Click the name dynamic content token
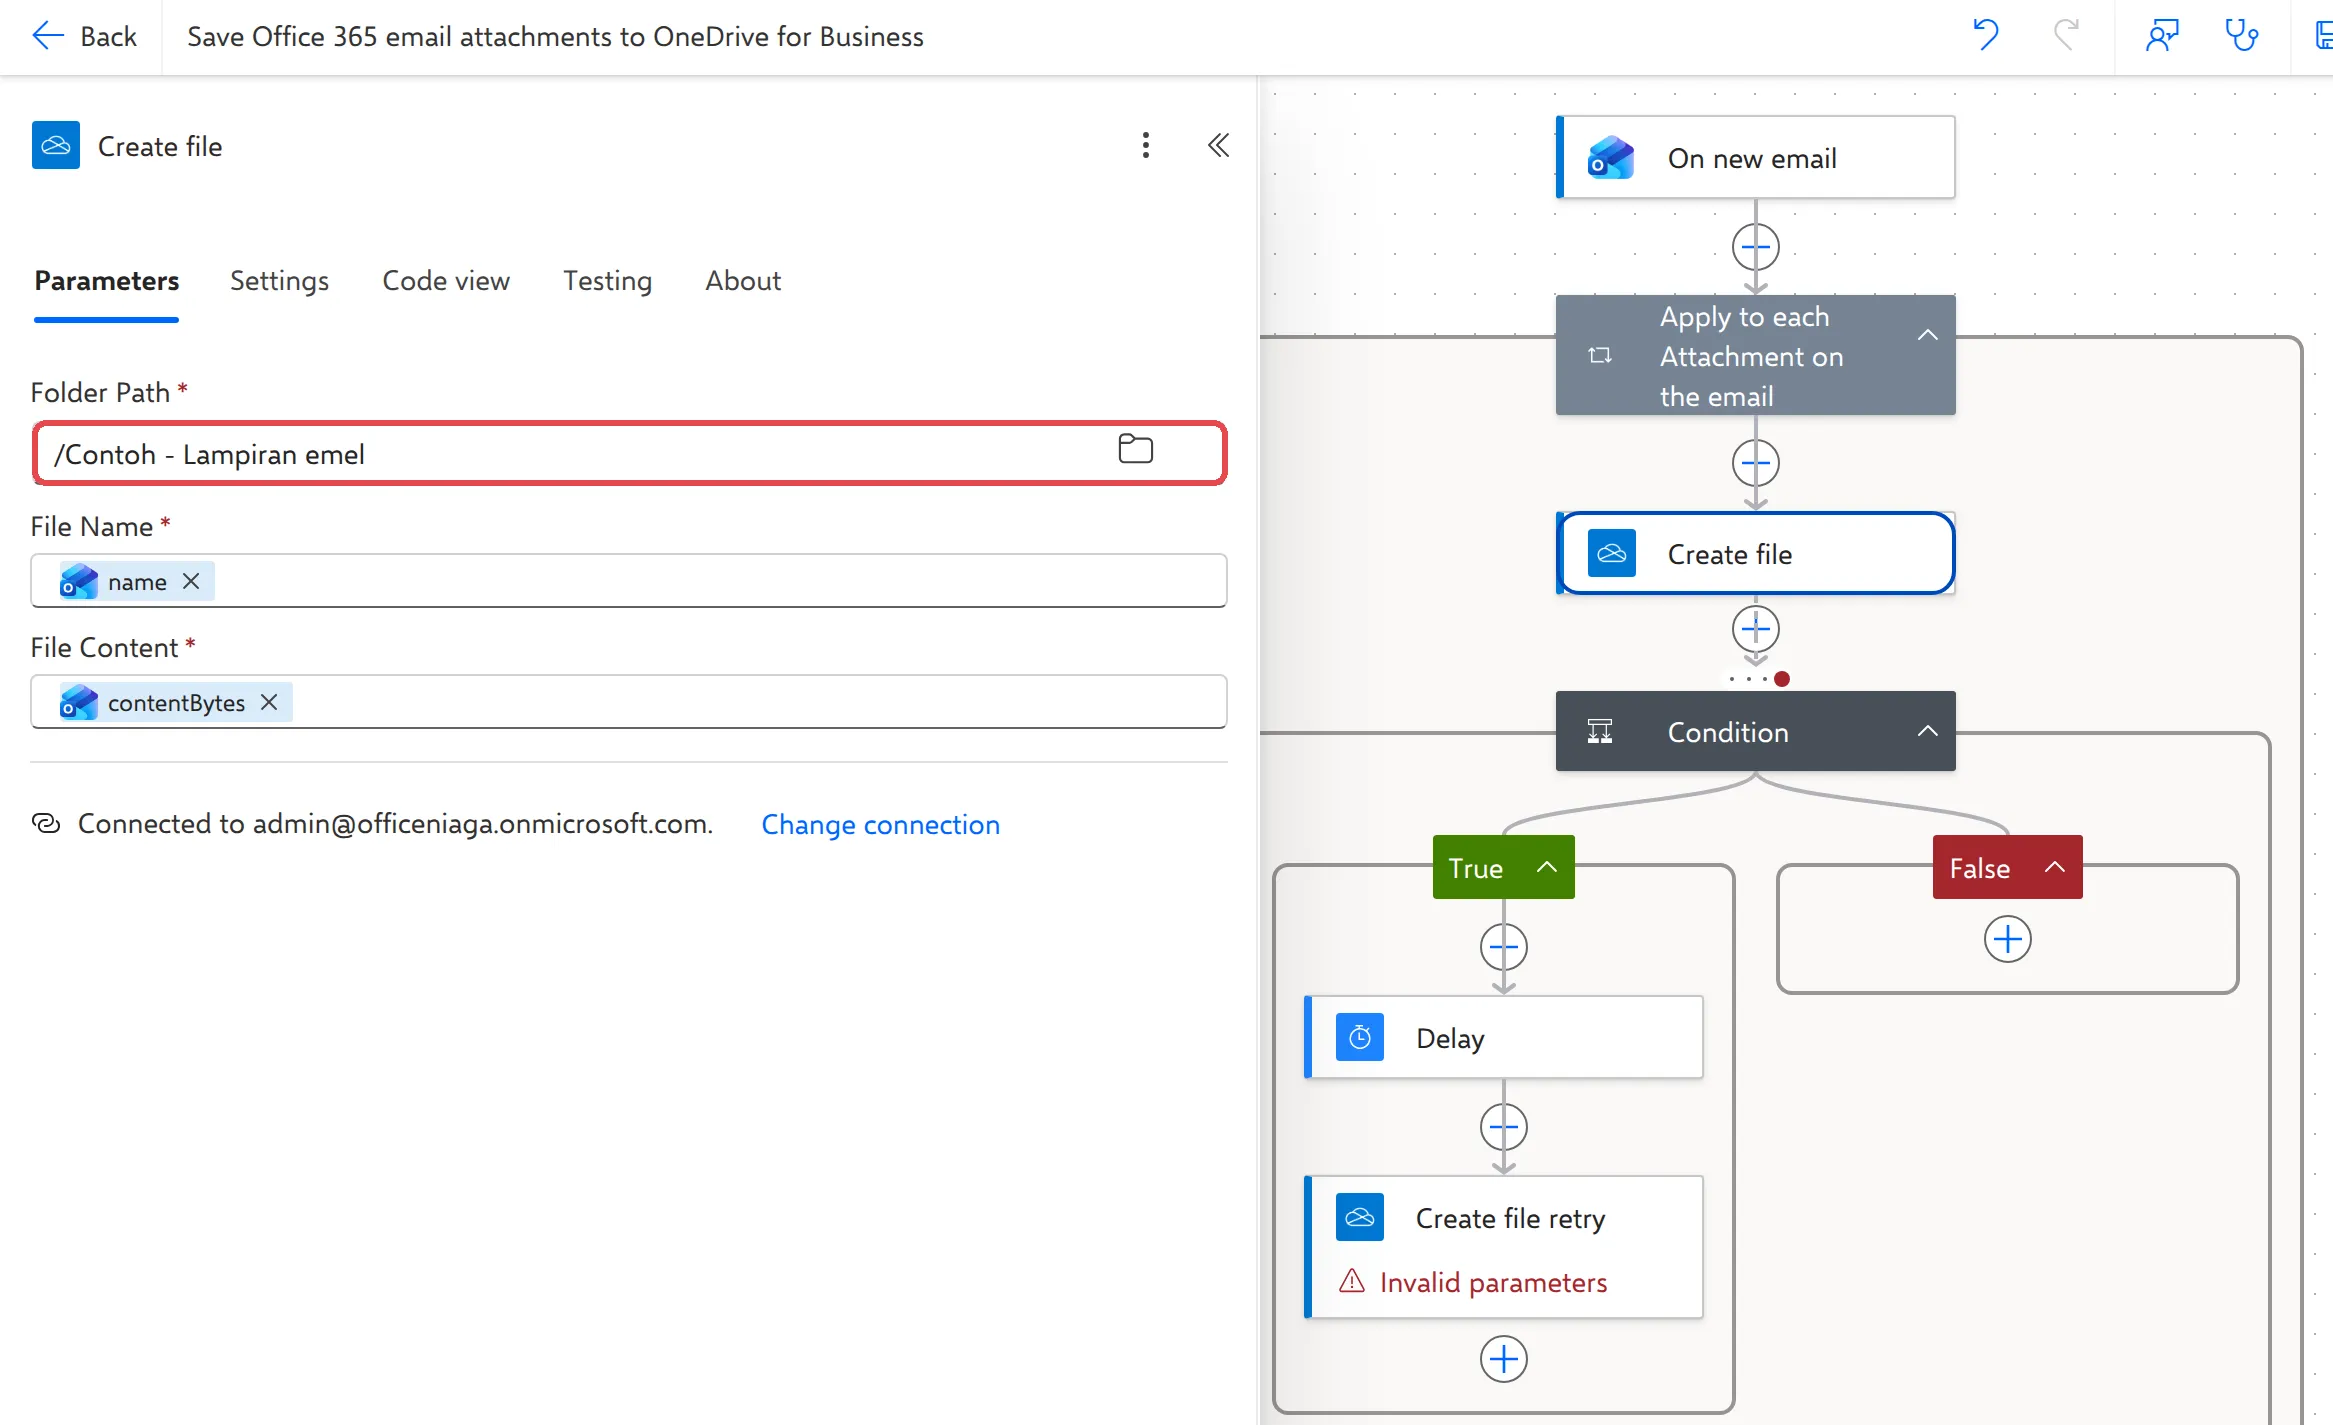Screen dimensions: 2333x1425 (x=136, y=581)
